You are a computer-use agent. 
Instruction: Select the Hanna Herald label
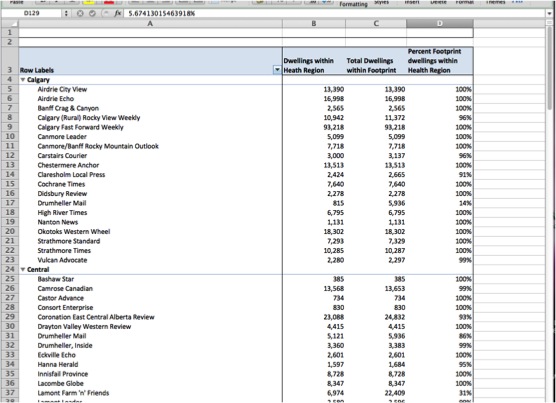point(58,364)
